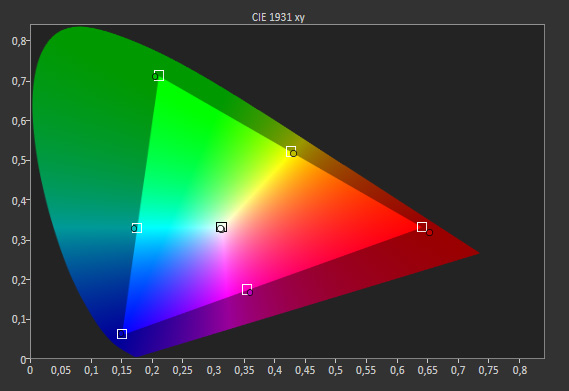Click the measured red circle point

430,232
